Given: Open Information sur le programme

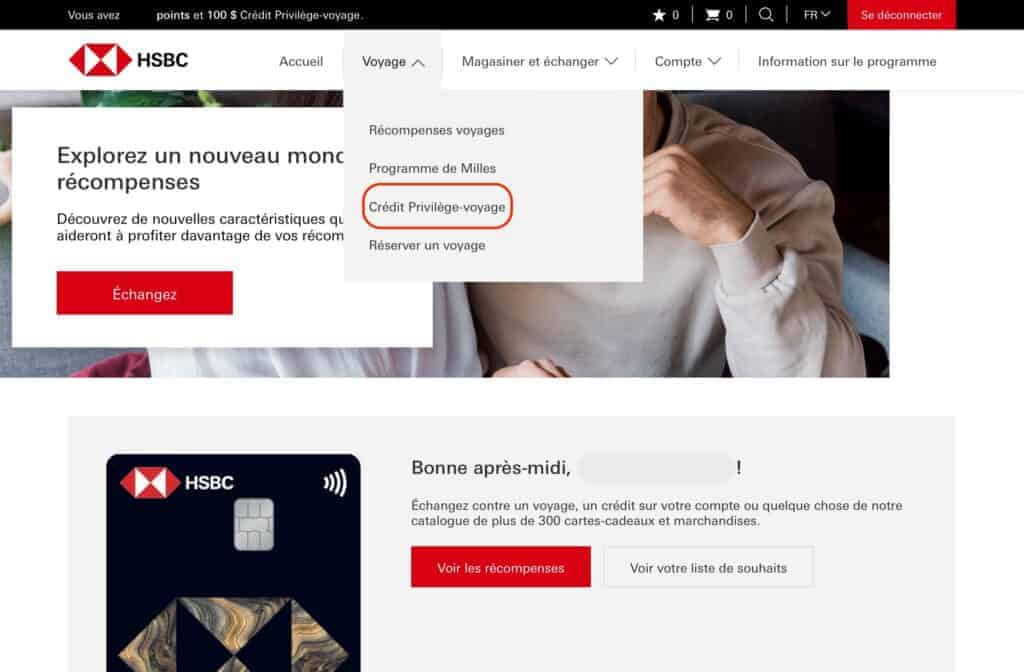Looking at the screenshot, I should (847, 60).
